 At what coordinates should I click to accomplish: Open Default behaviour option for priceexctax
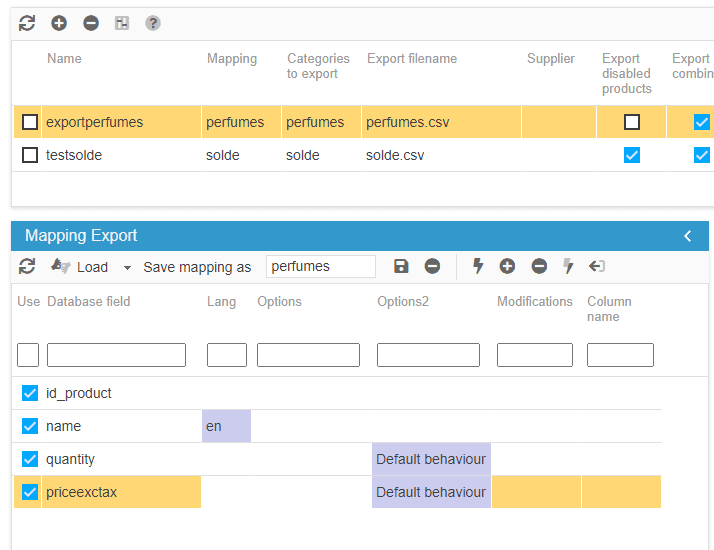tap(431, 492)
